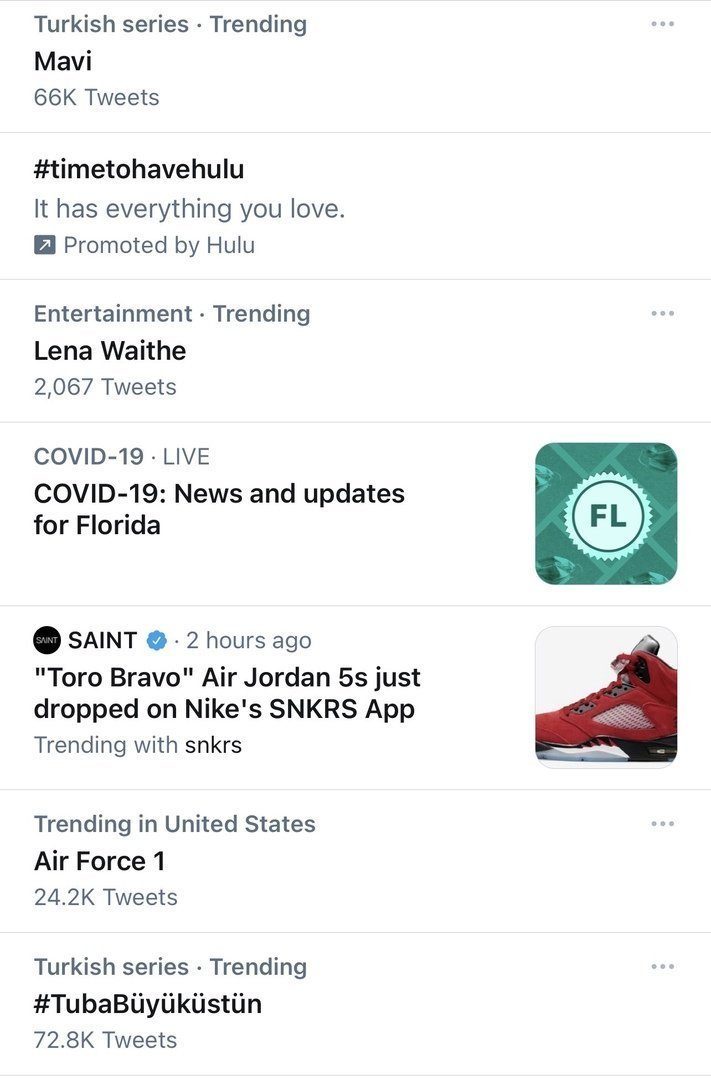Open the Air Force 1 trend
This screenshot has width=711, height=1080.
[100, 861]
